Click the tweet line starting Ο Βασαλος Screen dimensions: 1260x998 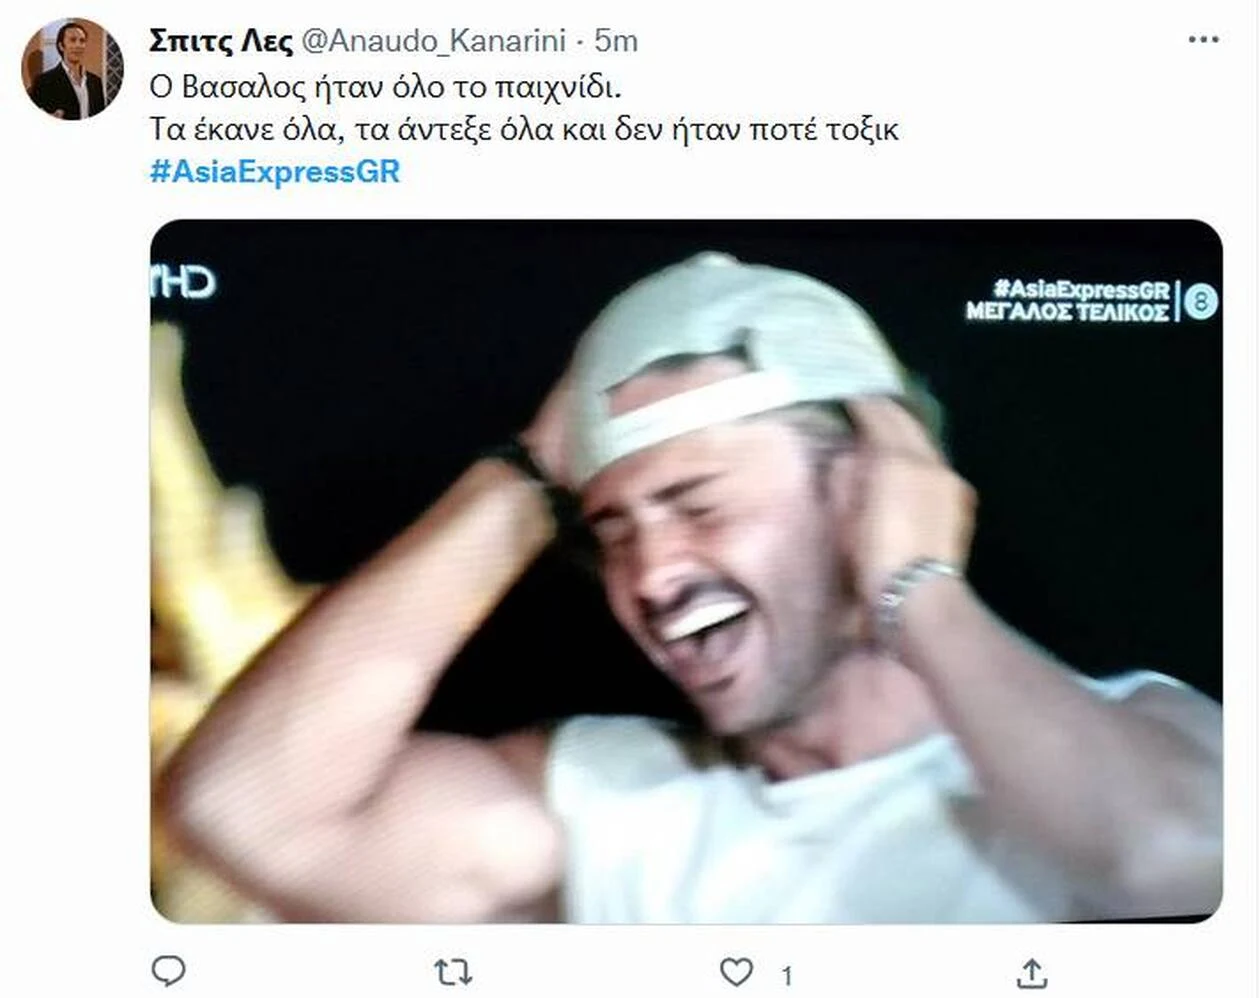(x=385, y=87)
